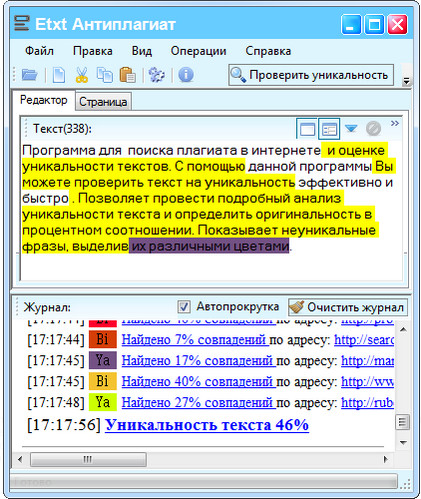Expand text panel toolbar chevron »
This screenshot has width=421, height=499.
click(395, 124)
